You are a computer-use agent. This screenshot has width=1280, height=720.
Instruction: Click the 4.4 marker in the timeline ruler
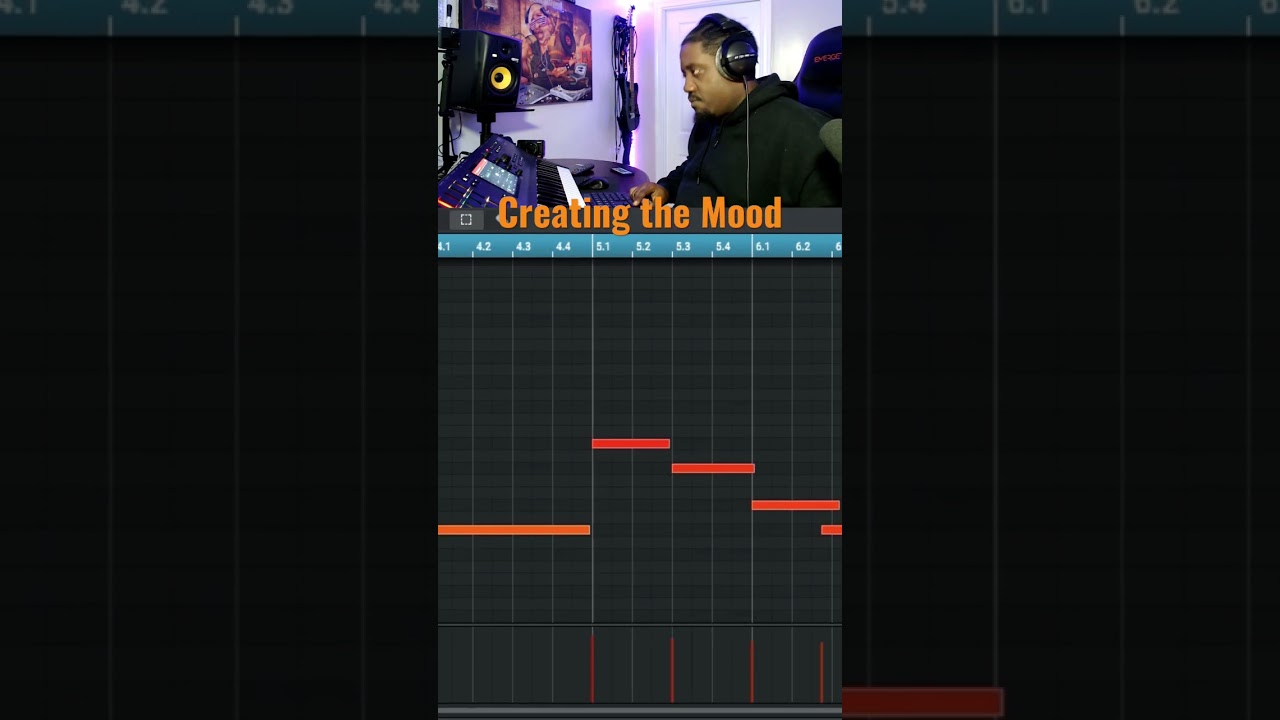tap(563, 246)
